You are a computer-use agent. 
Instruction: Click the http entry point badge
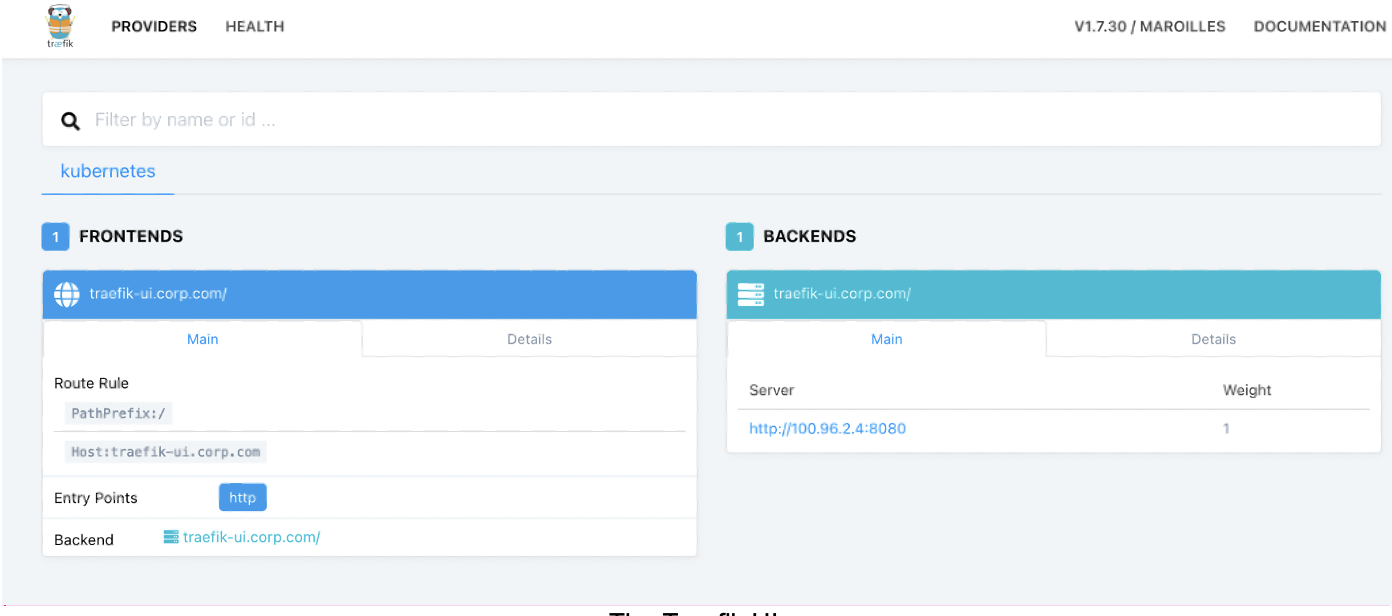(x=243, y=497)
